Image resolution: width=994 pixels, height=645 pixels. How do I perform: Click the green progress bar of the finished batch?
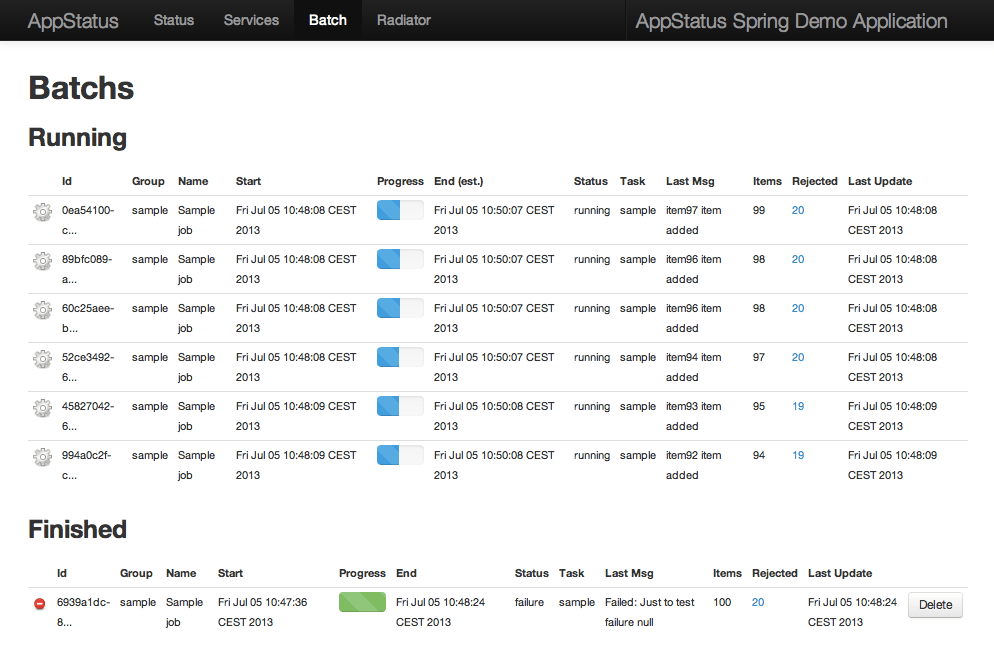(x=361, y=602)
